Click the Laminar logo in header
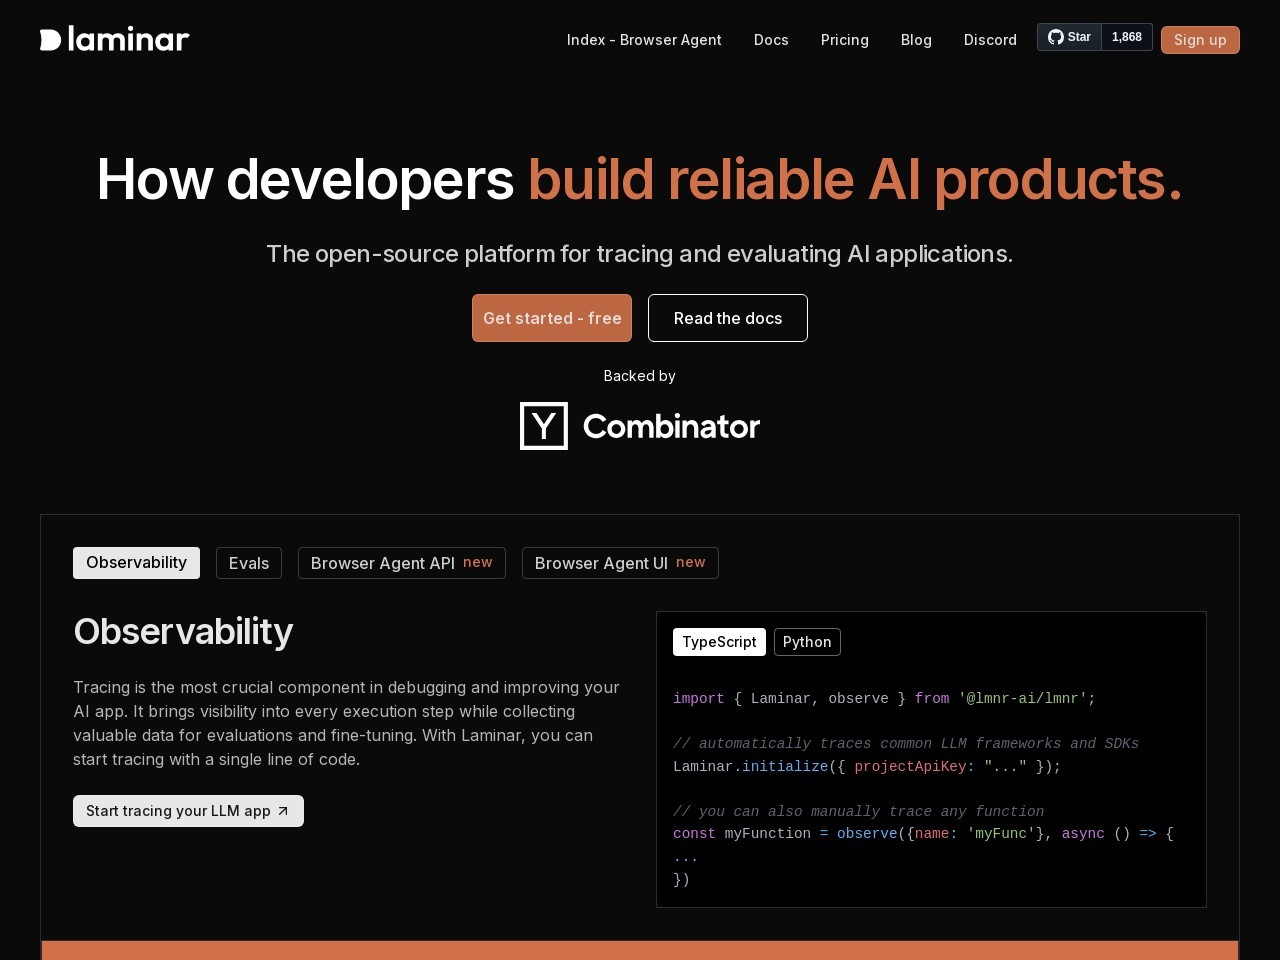This screenshot has height=960, width=1280. pyautogui.click(x=114, y=39)
